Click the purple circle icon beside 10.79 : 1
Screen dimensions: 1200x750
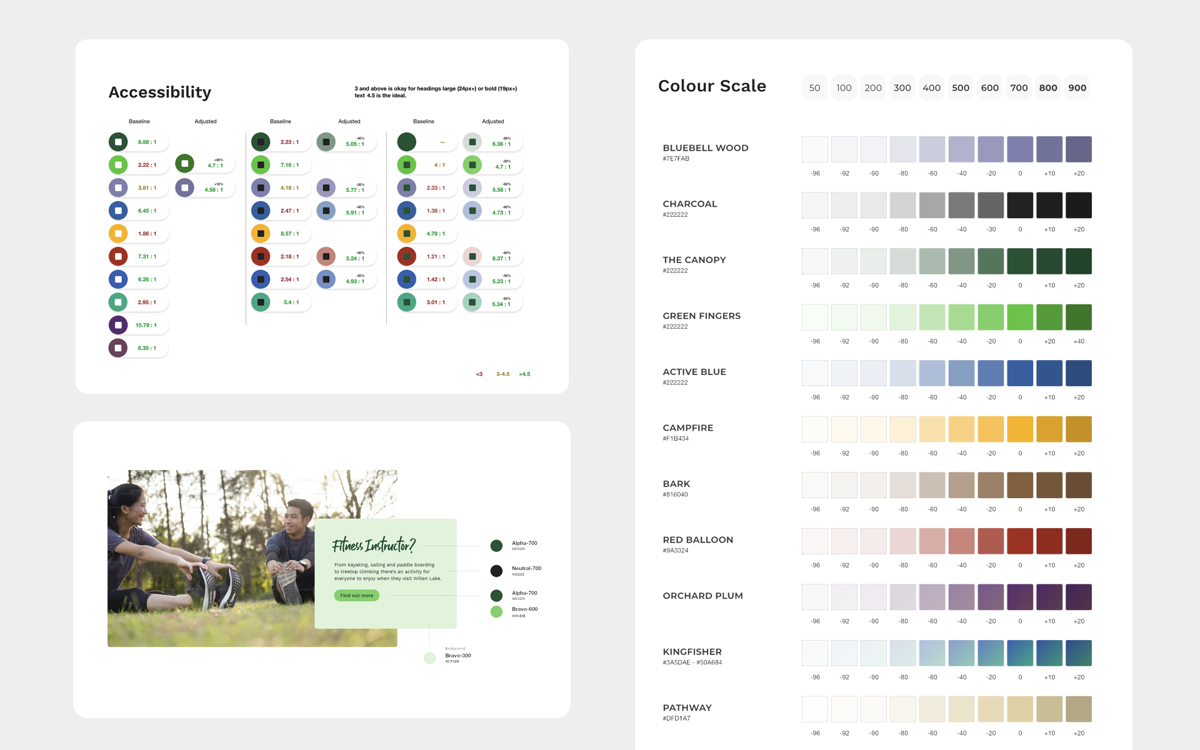tap(118, 325)
